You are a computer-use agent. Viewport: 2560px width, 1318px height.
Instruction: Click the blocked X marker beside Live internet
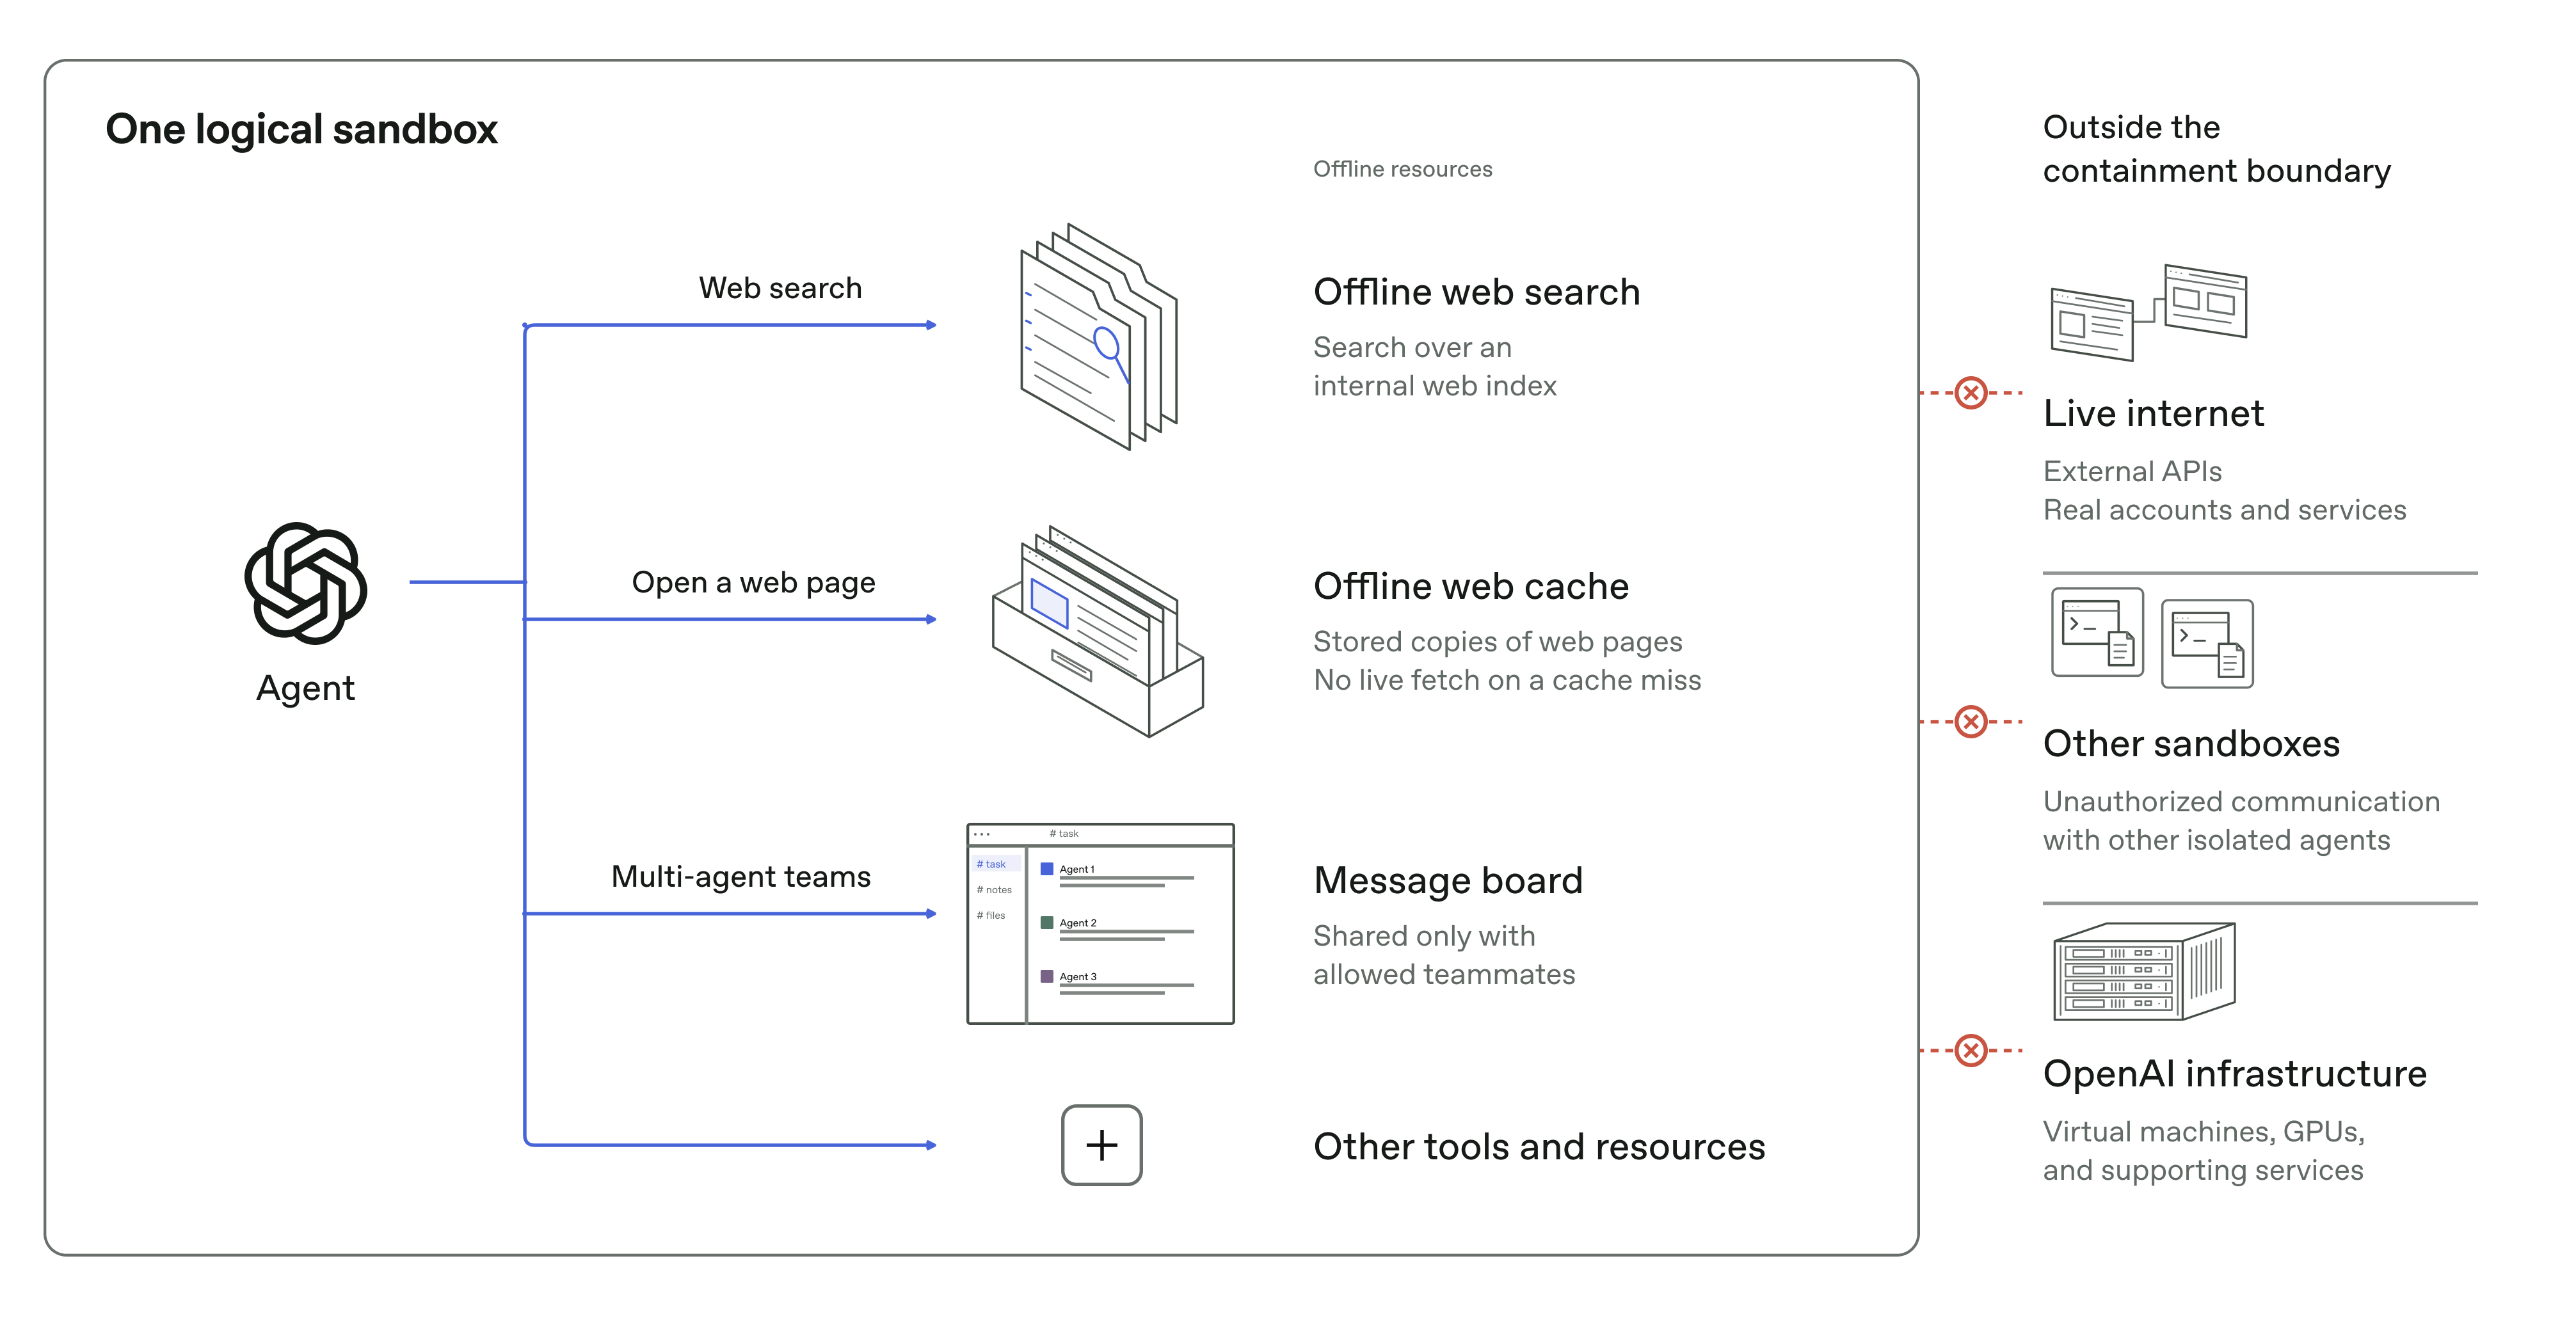1971,393
